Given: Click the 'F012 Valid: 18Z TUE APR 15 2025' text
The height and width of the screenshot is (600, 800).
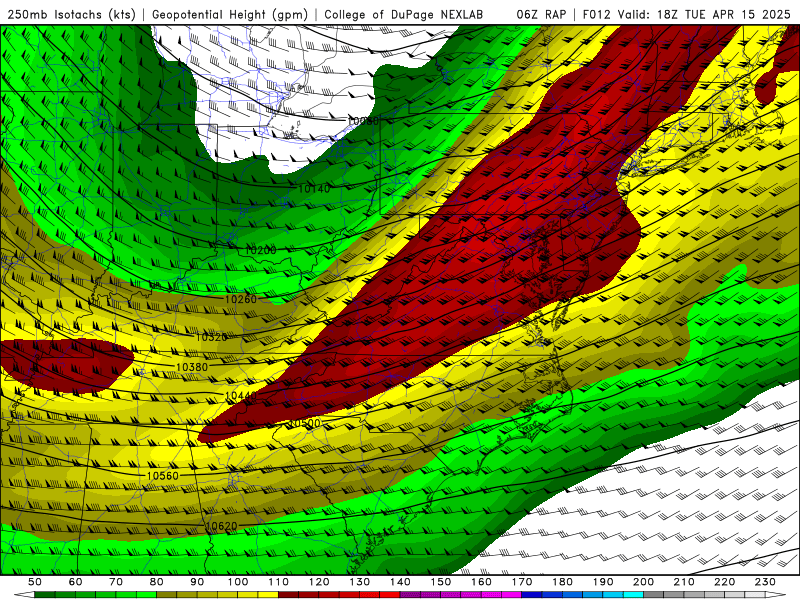Looking at the screenshot, I should point(686,14).
